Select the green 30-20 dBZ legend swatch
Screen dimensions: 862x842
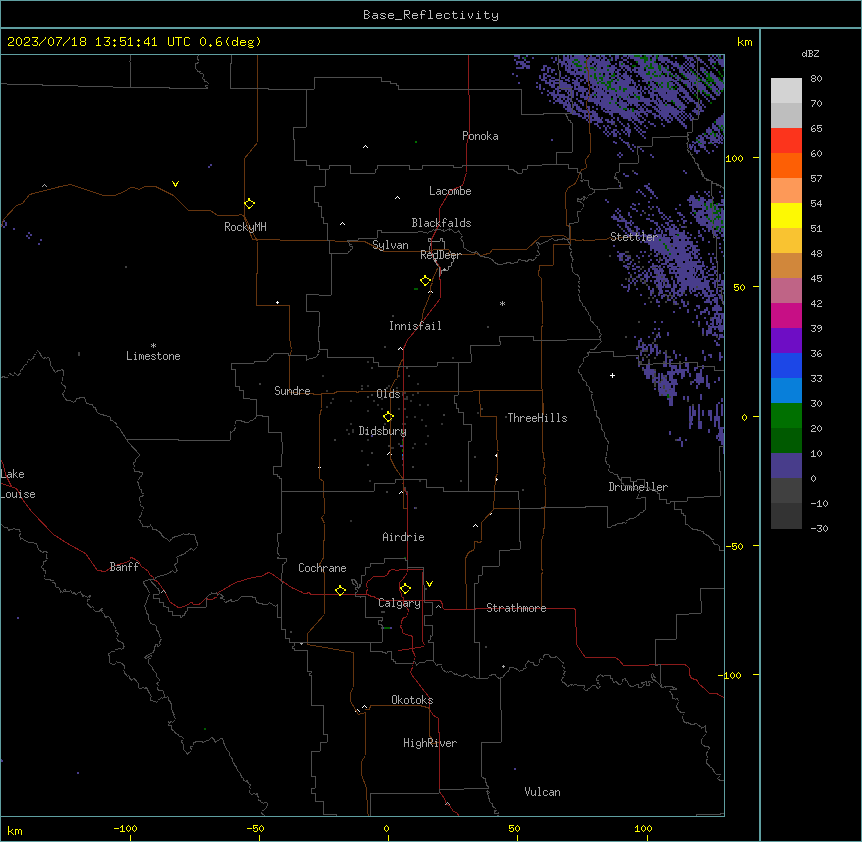point(786,416)
